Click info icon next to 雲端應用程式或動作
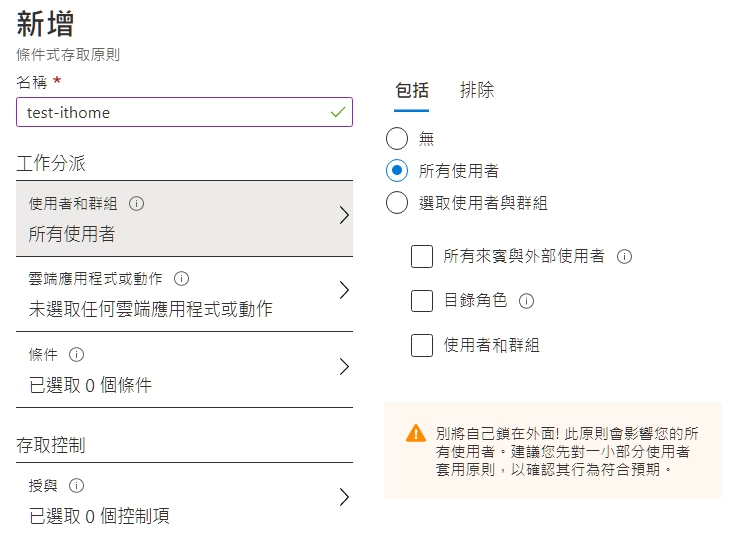Viewport: 737px width, 536px height. (x=181, y=278)
